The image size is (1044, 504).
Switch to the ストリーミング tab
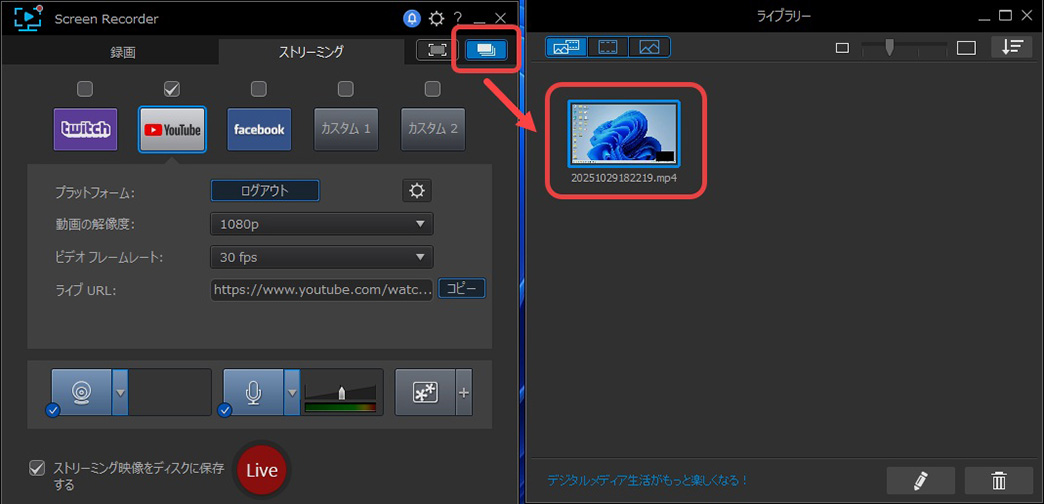pyautogui.click(x=311, y=52)
